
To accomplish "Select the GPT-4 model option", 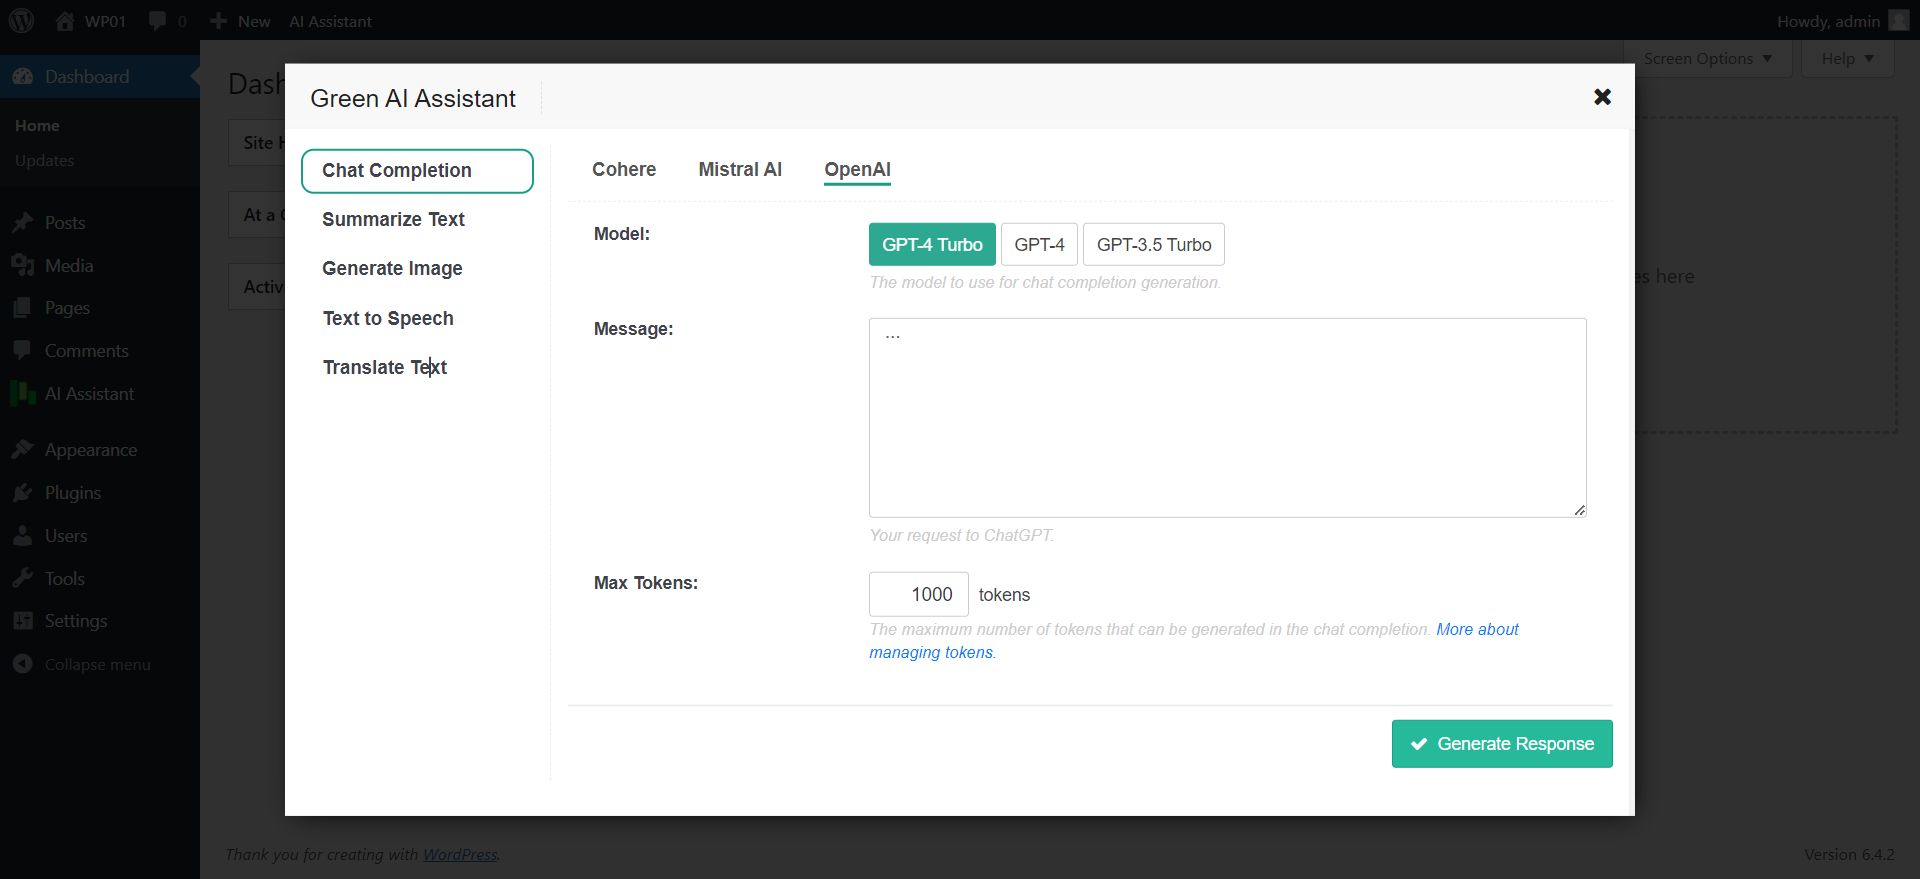I will pyautogui.click(x=1039, y=245).
